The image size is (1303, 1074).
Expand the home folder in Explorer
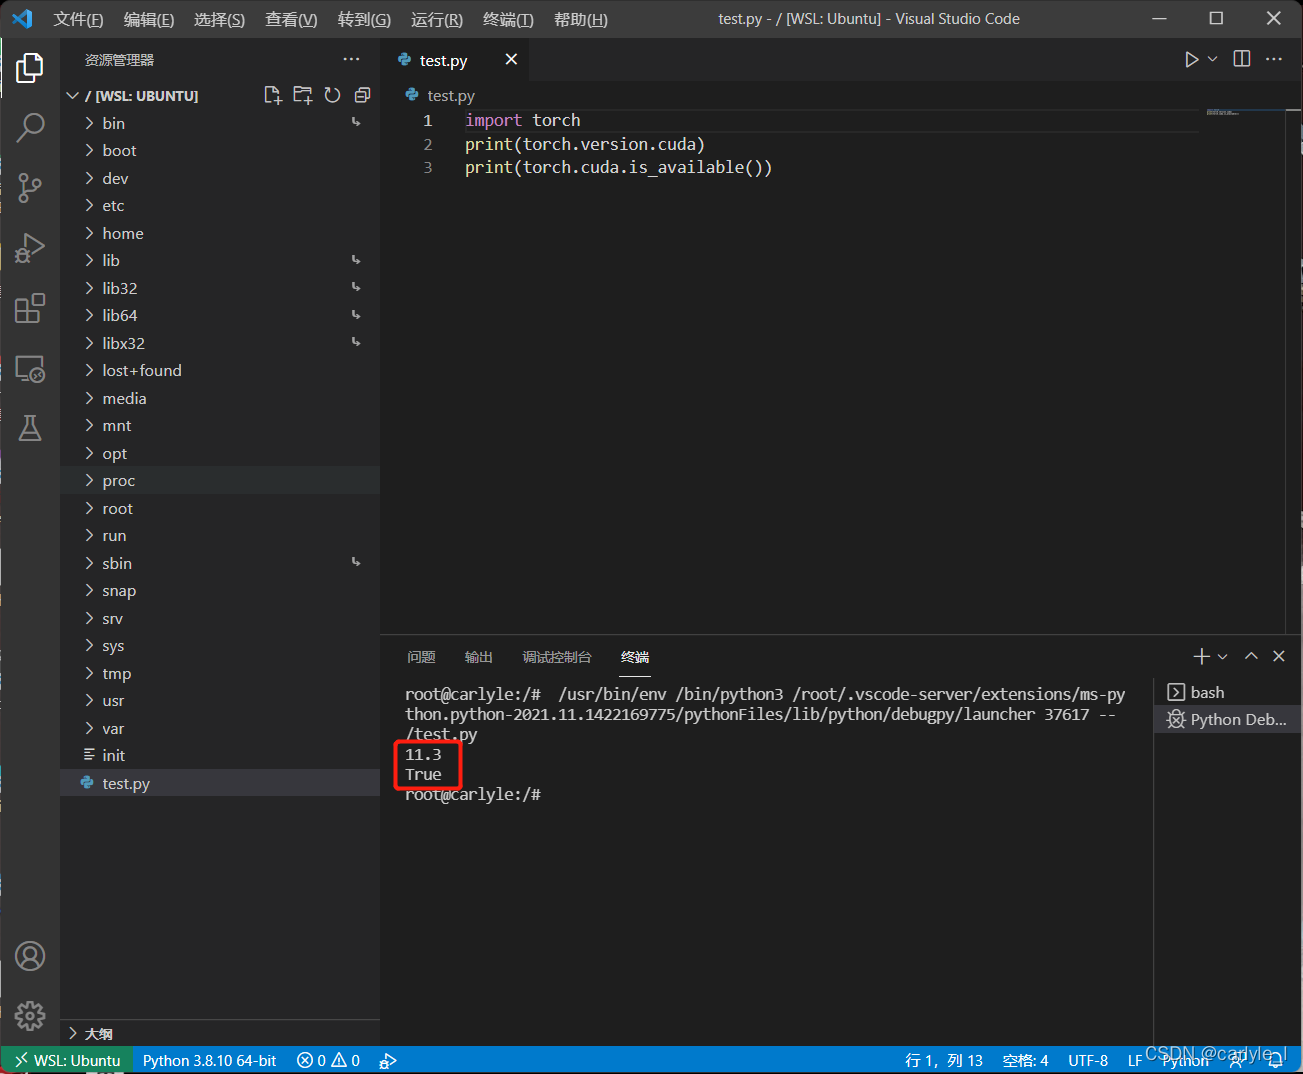point(122,233)
